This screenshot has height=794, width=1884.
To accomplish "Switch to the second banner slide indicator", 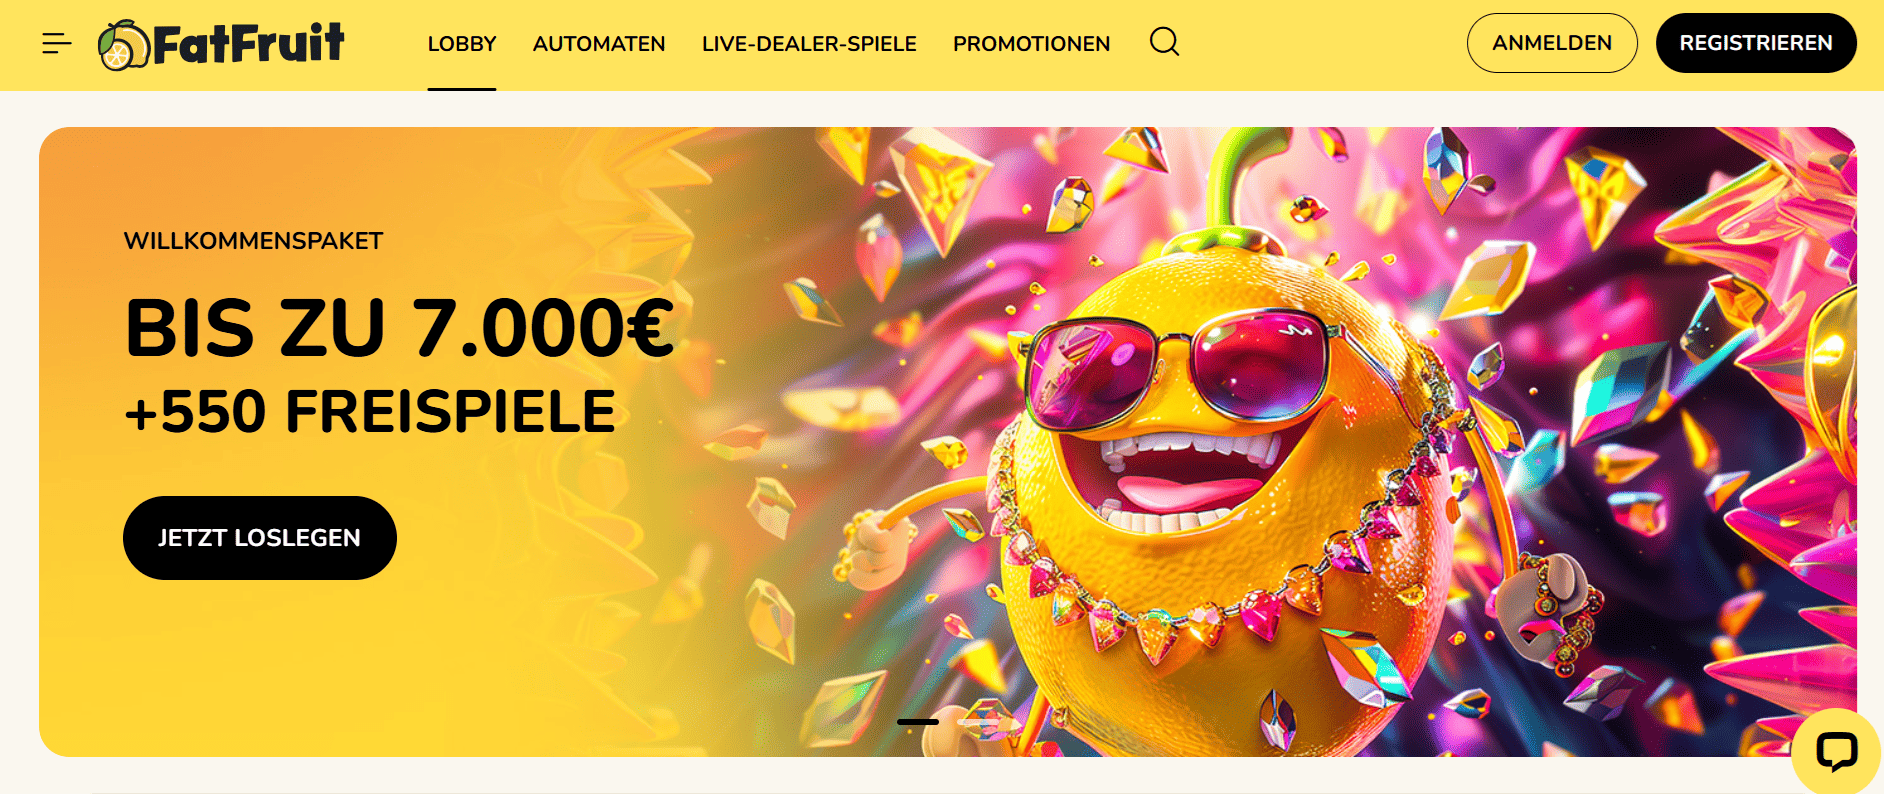I will tap(978, 721).
